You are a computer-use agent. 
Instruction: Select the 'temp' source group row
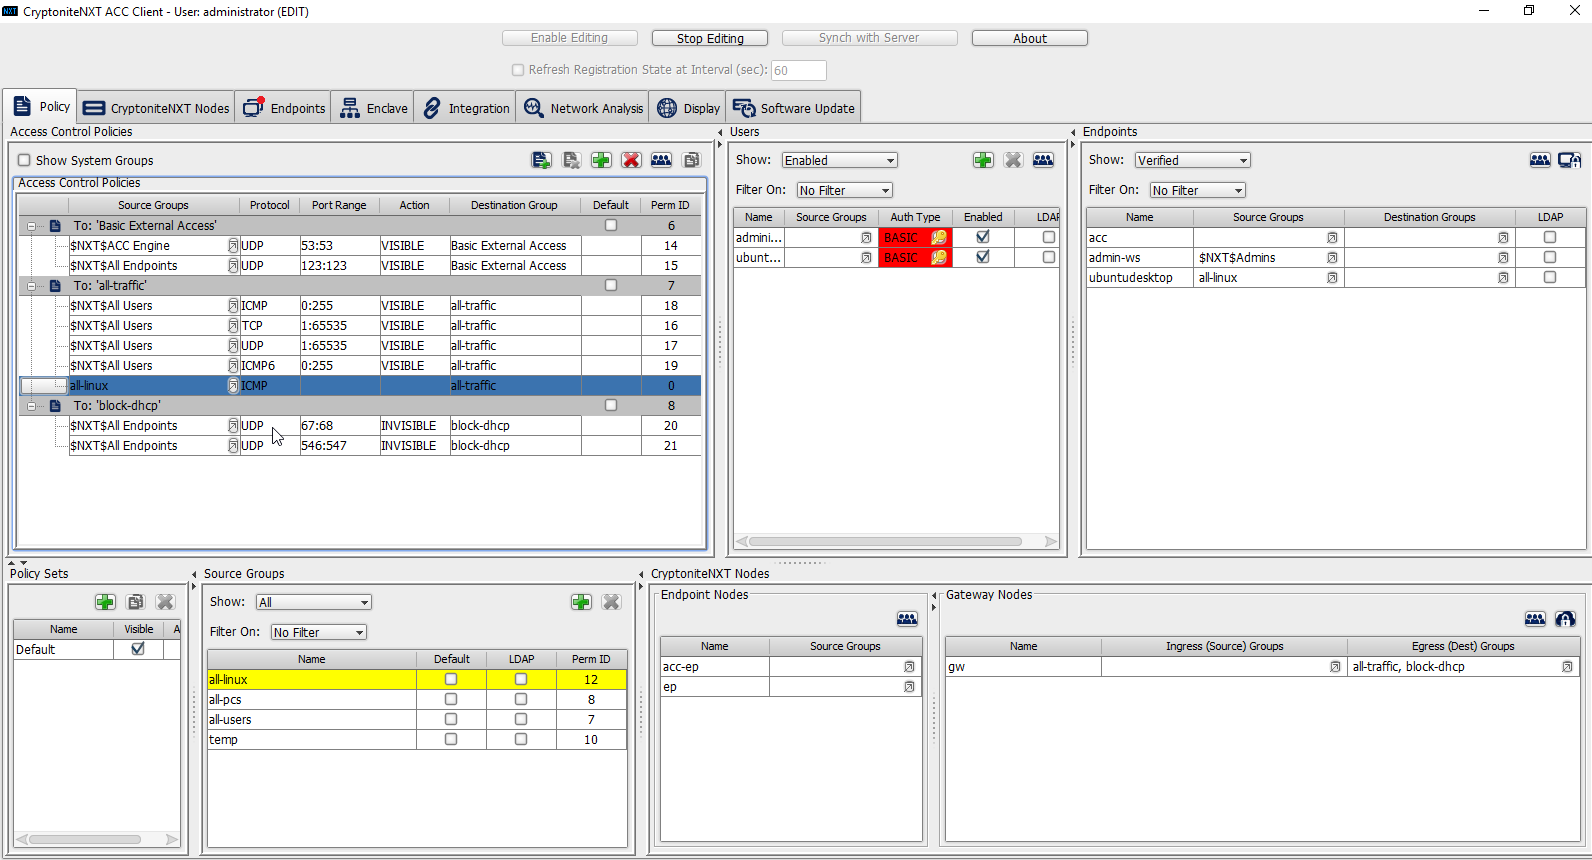coord(417,740)
